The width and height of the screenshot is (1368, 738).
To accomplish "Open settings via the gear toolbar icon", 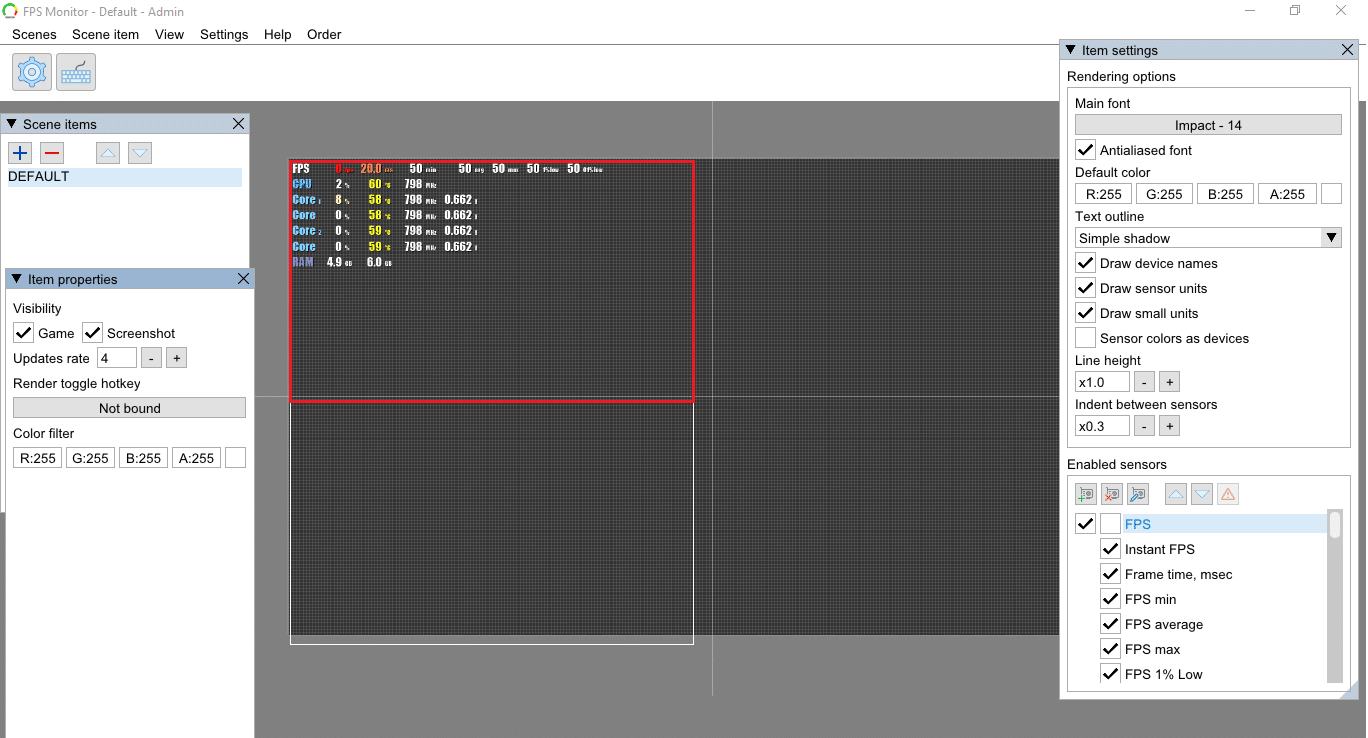I will pyautogui.click(x=32, y=73).
